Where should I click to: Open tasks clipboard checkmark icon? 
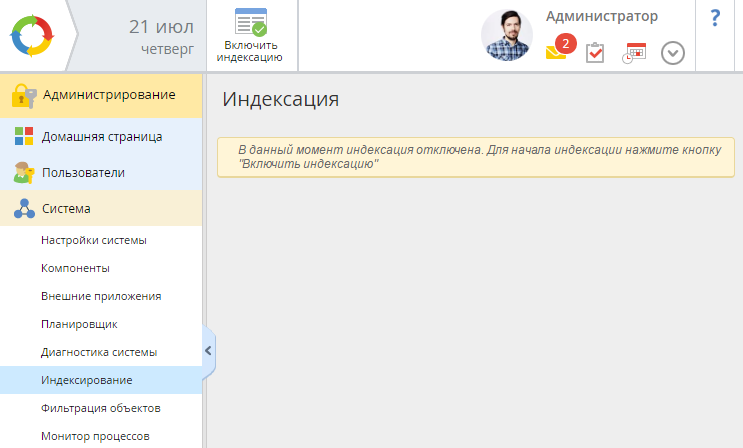(595, 53)
